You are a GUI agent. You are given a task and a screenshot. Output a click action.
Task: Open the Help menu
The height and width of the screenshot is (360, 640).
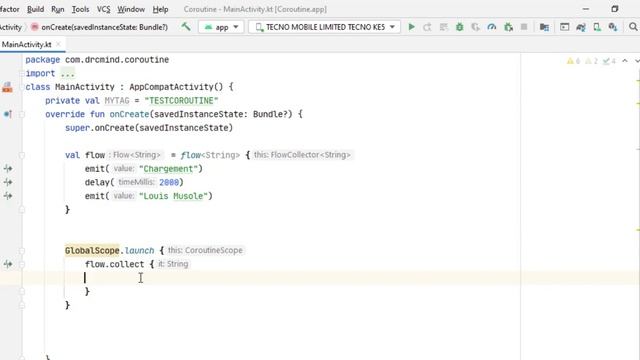(160, 9)
